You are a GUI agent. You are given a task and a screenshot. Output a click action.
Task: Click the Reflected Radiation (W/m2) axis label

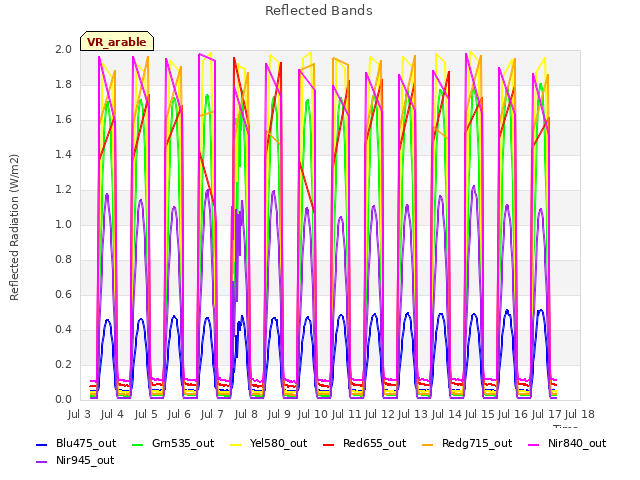14,227
